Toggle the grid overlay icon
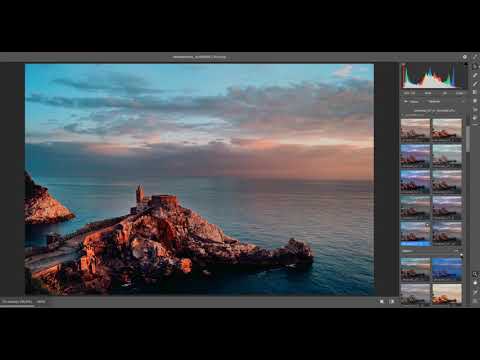The width and height of the screenshot is (480, 360). click(x=475, y=301)
